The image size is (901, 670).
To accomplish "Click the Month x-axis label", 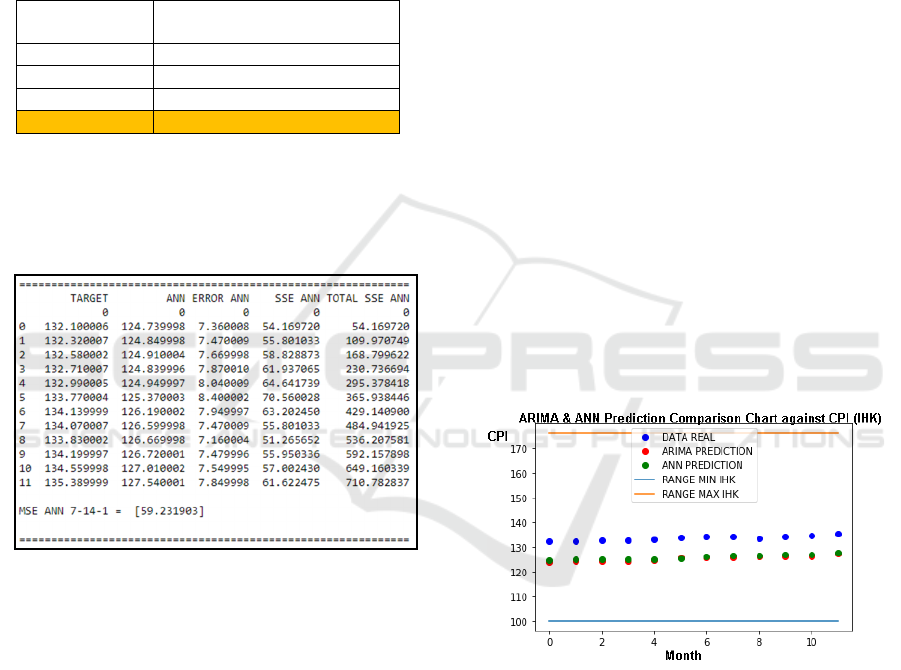I will tap(683, 655).
